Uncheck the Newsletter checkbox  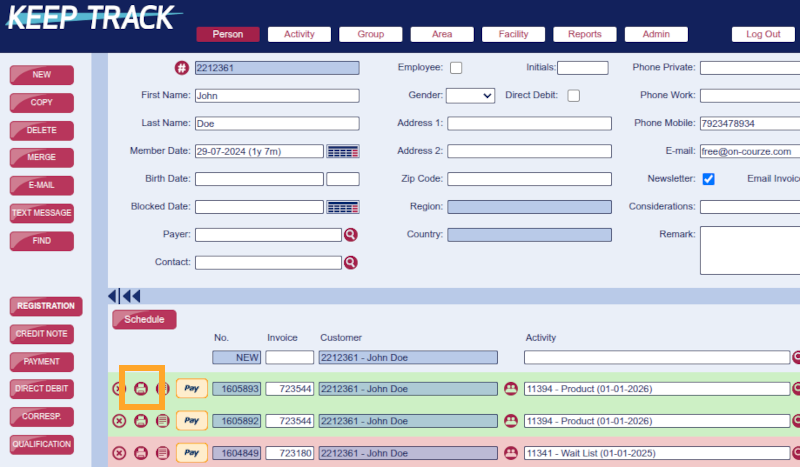coord(708,179)
